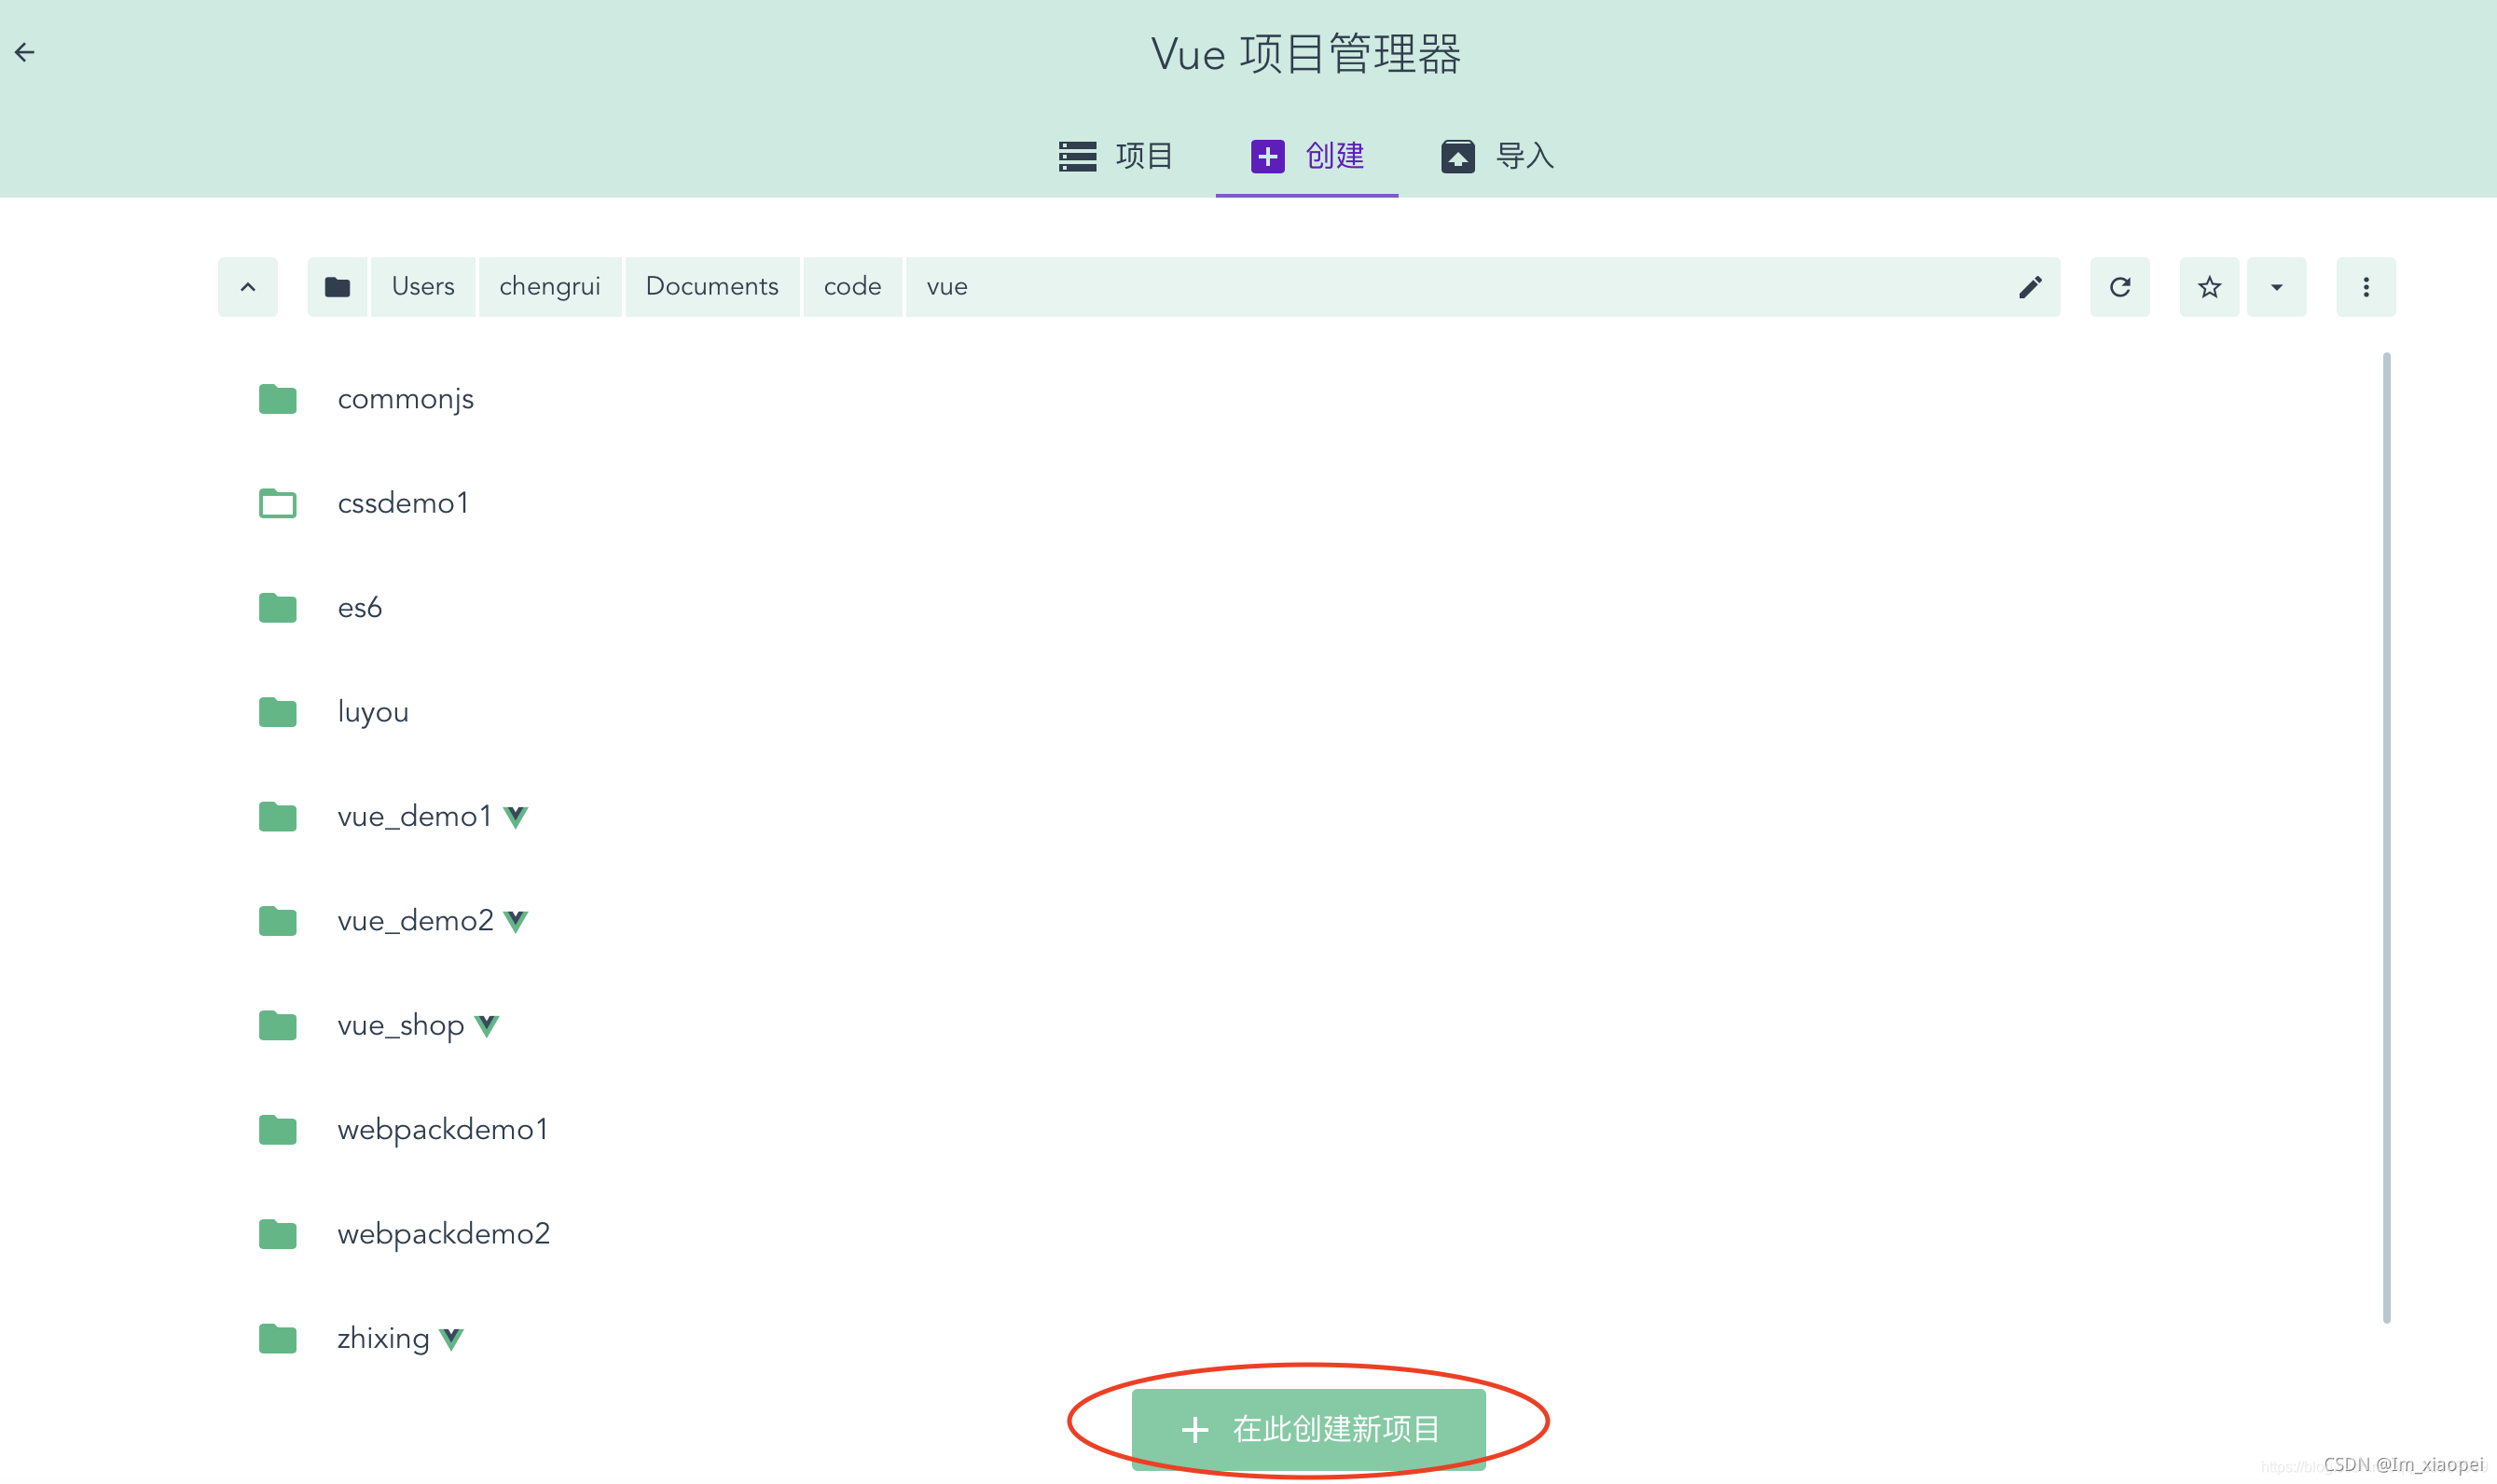Click the folder list vertical scrollbar
The height and width of the screenshot is (1484, 2497).
click(2386, 837)
